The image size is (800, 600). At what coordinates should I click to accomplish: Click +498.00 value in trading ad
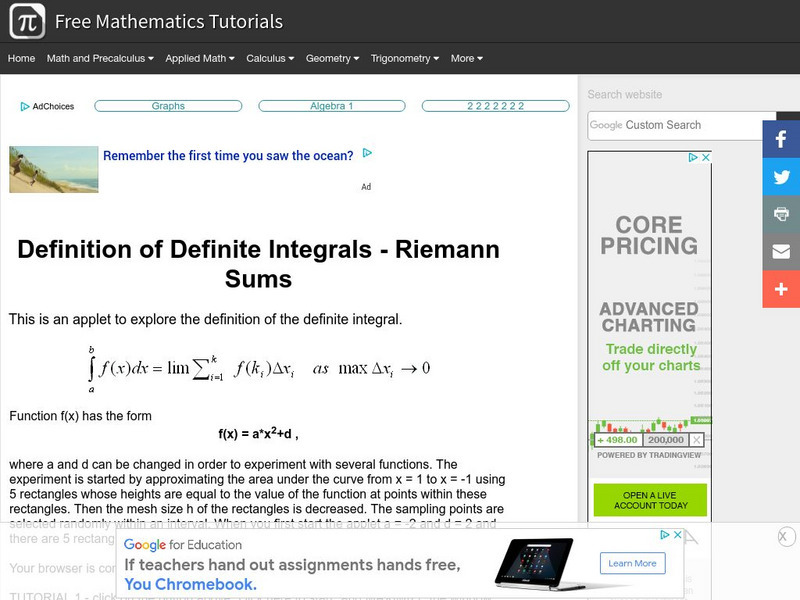coord(617,440)
